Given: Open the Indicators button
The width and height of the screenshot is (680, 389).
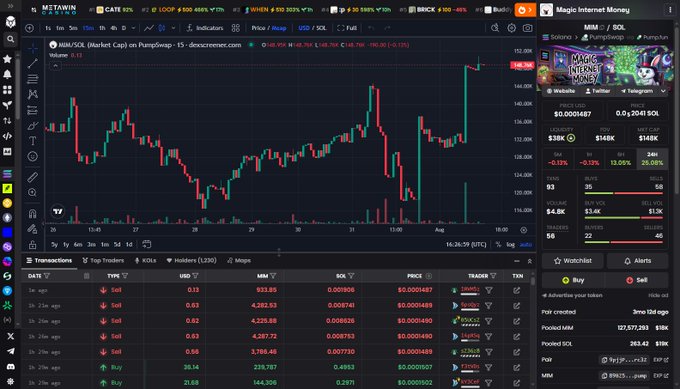Looking at the screenshot, I should pyautogui.click(x=205, y=28).
